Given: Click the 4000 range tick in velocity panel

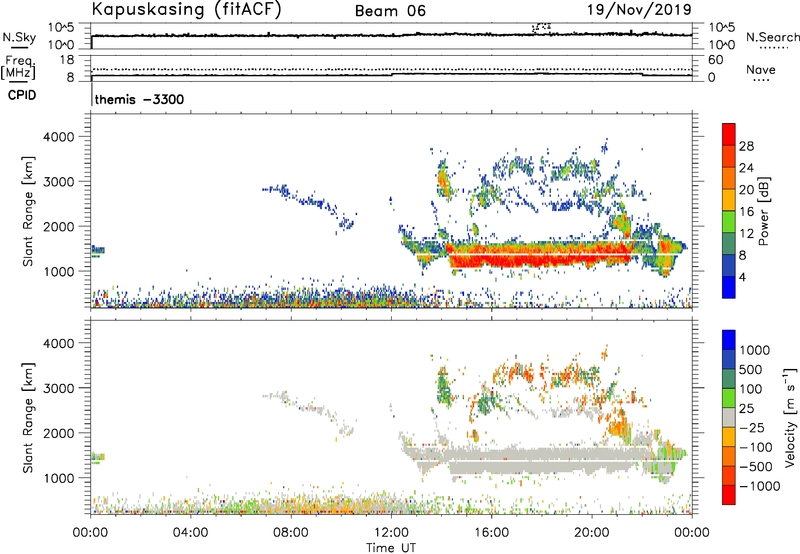Looking at the screenshot, I should (59, 343).
